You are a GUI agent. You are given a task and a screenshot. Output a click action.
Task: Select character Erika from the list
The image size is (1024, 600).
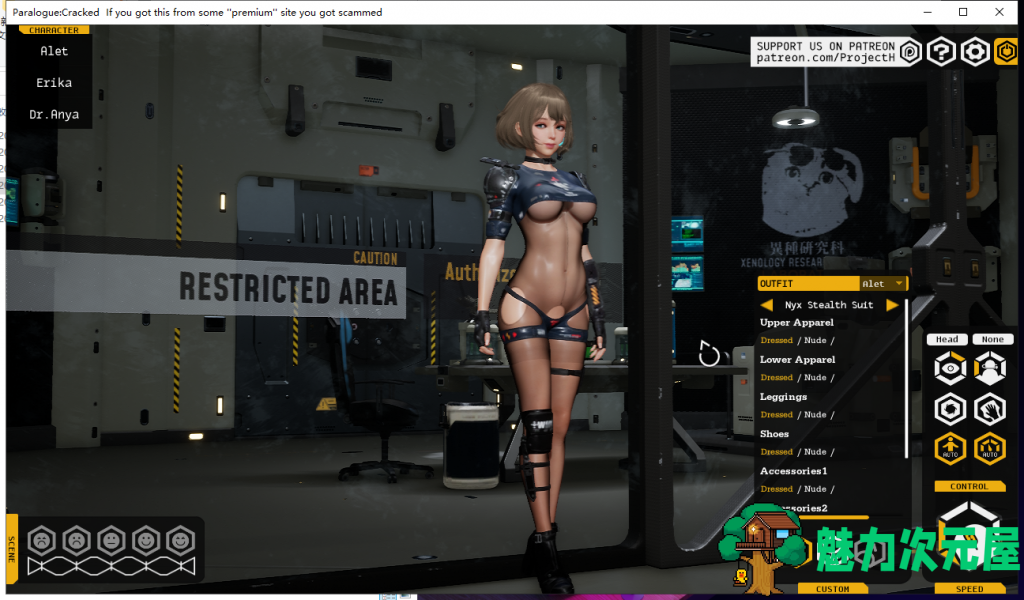(x=54, y=83)
